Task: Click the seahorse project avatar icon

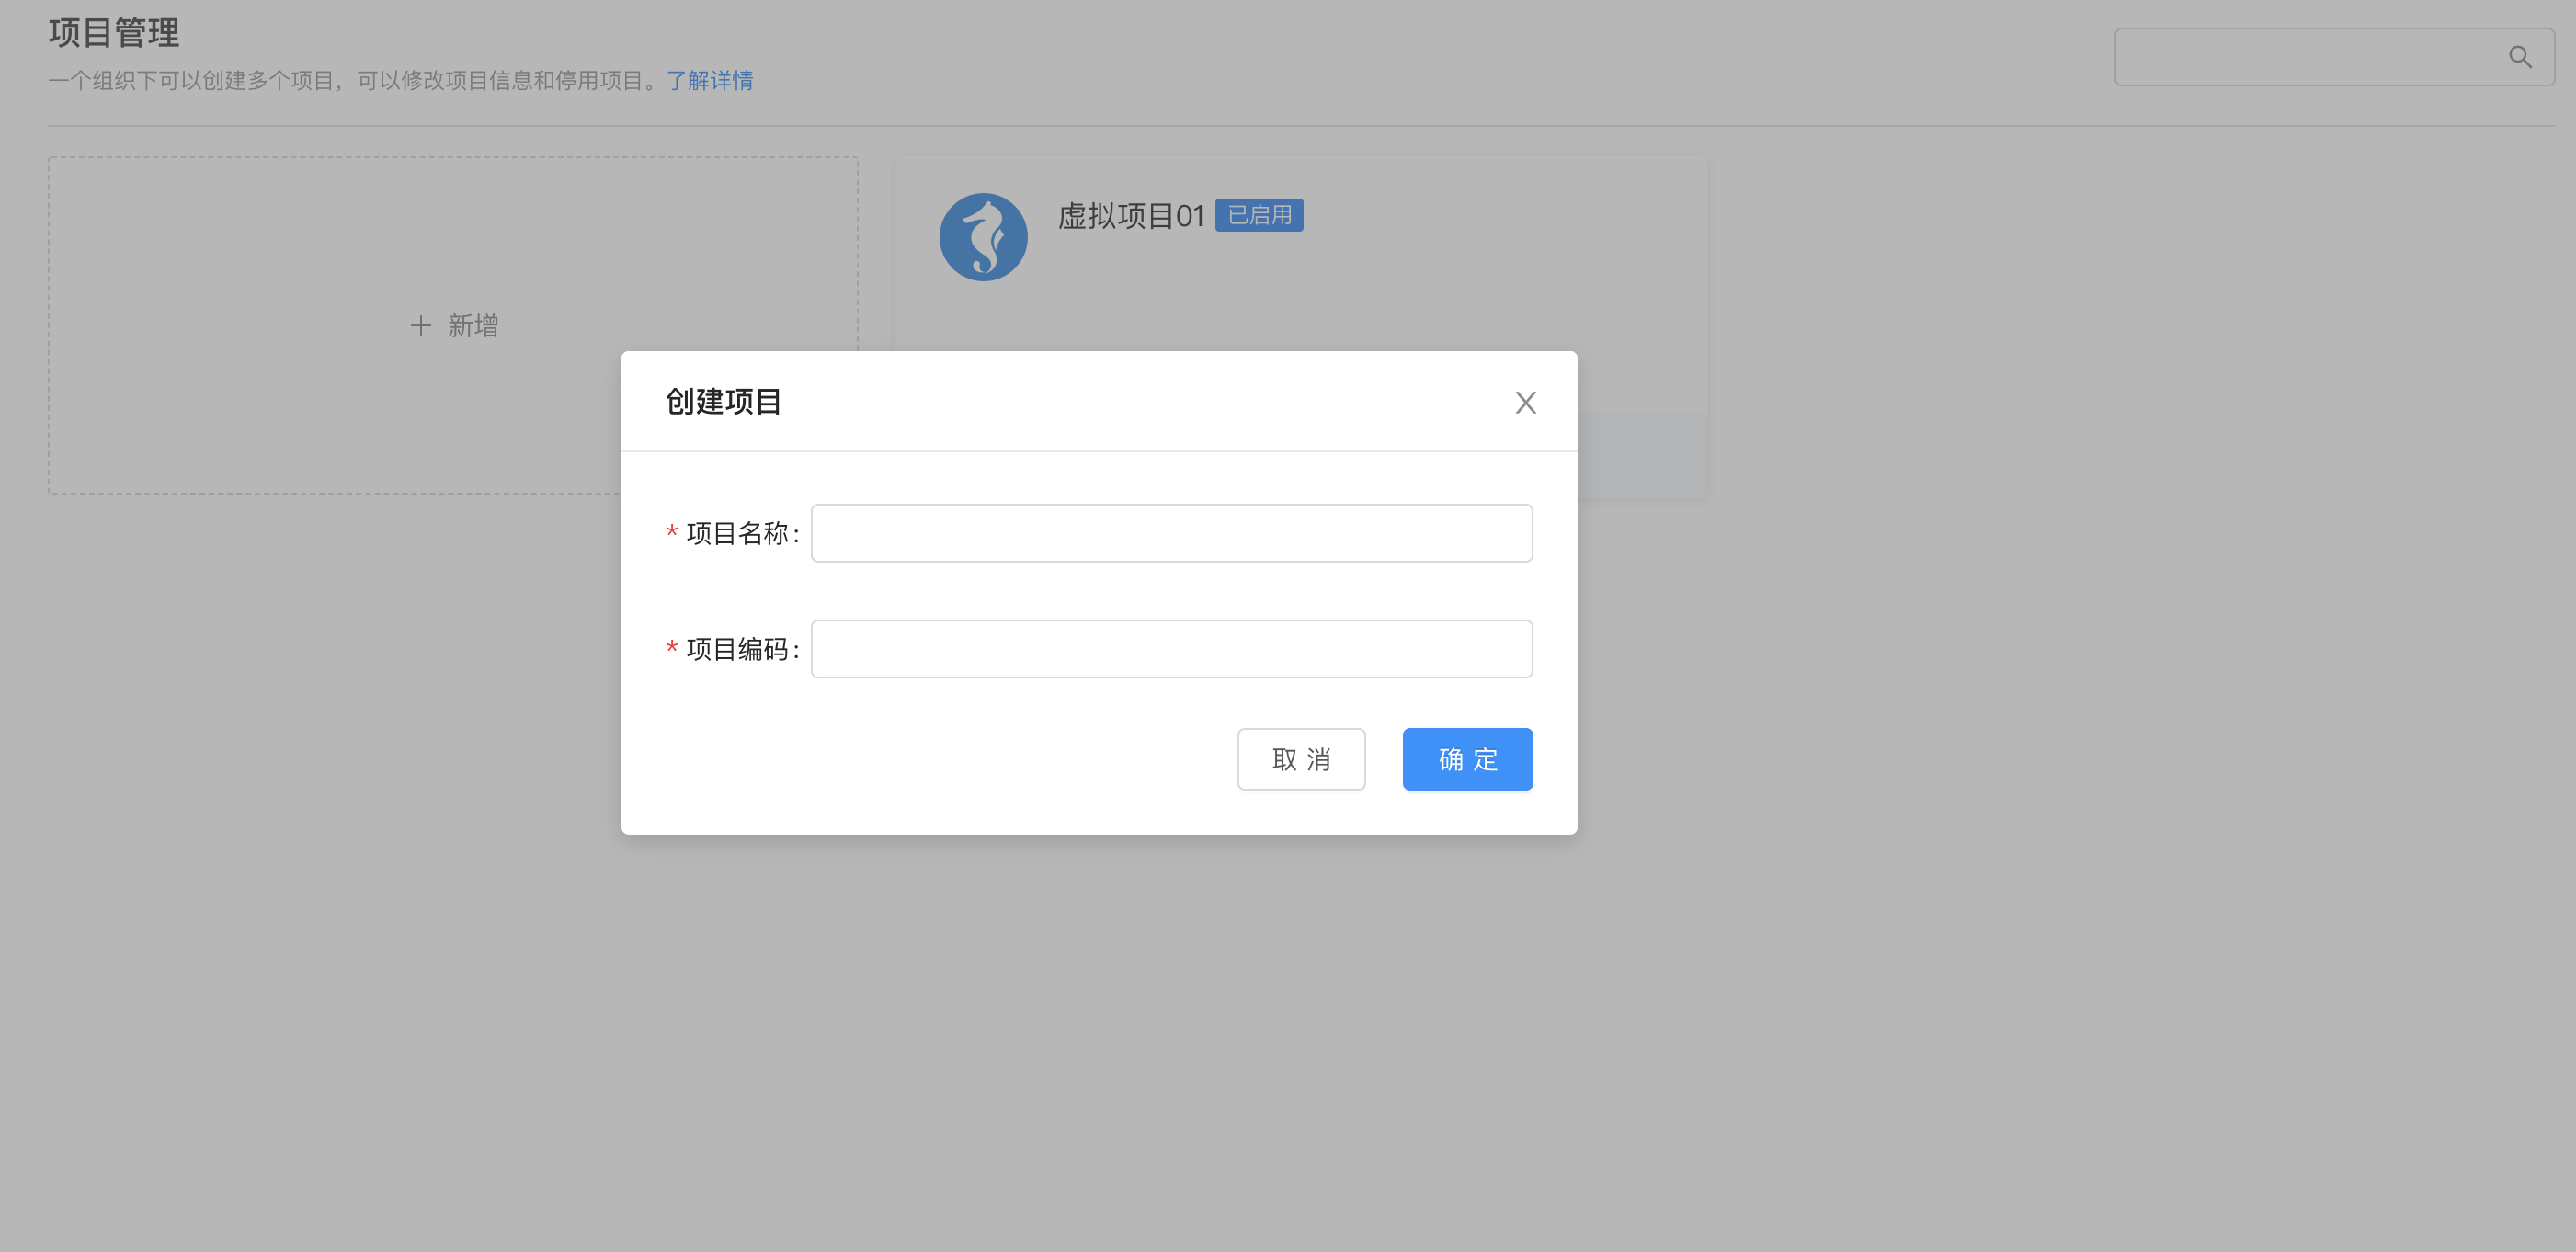Action: point(983,237)
